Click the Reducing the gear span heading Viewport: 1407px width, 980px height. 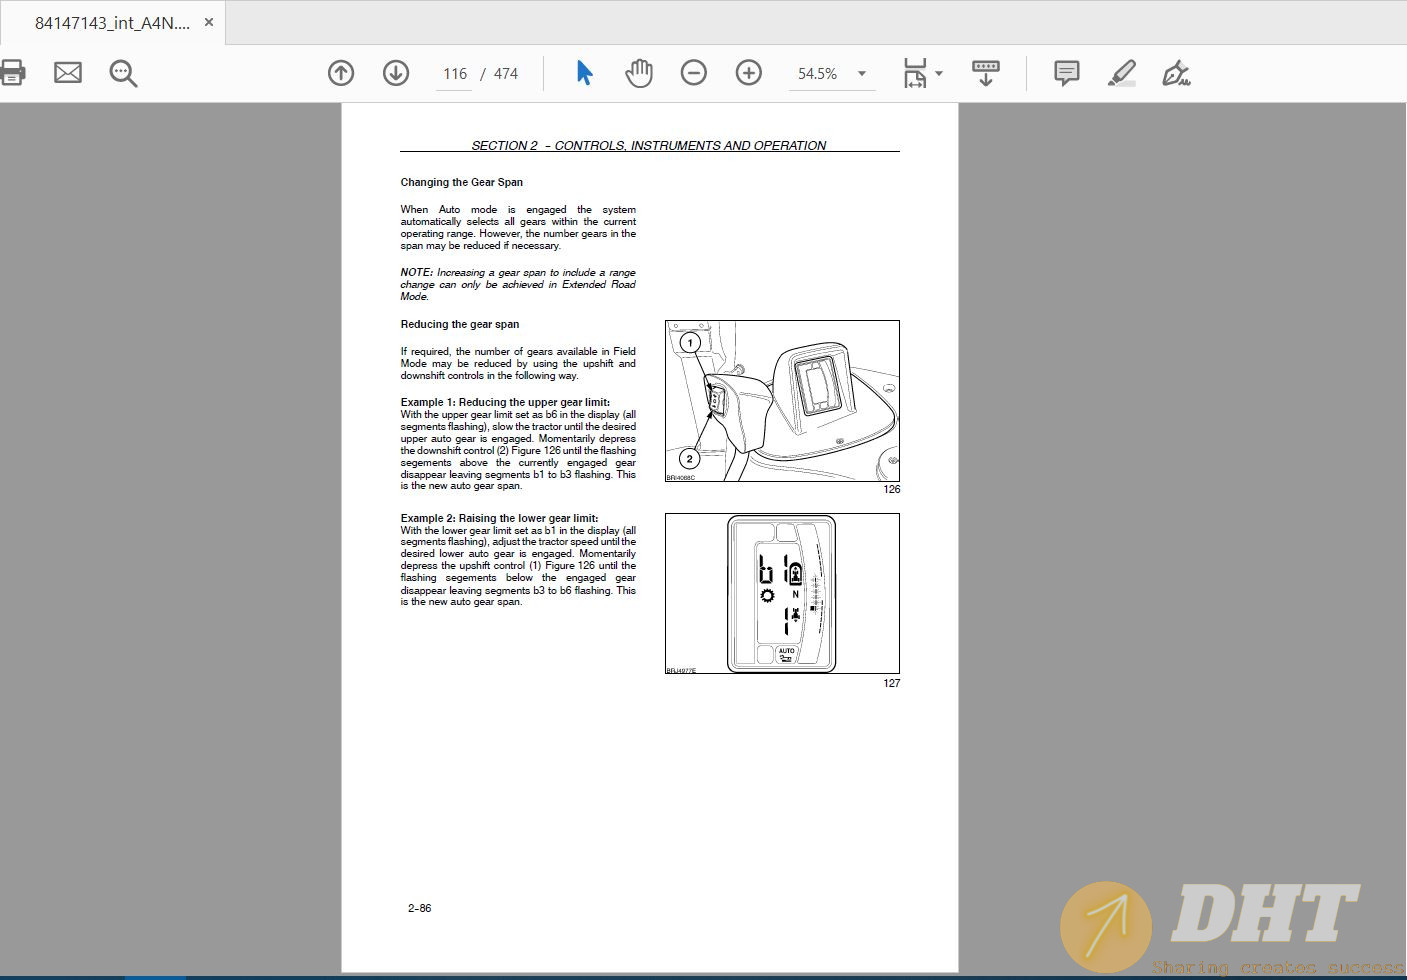pyautogui.click(x=460, y=324)
